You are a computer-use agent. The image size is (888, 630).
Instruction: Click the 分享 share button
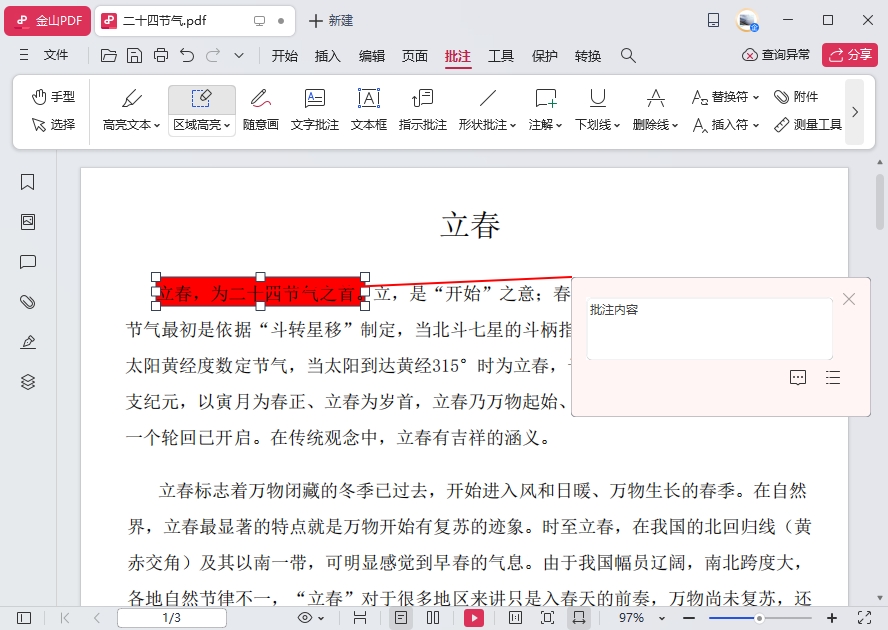pos(849,55)
